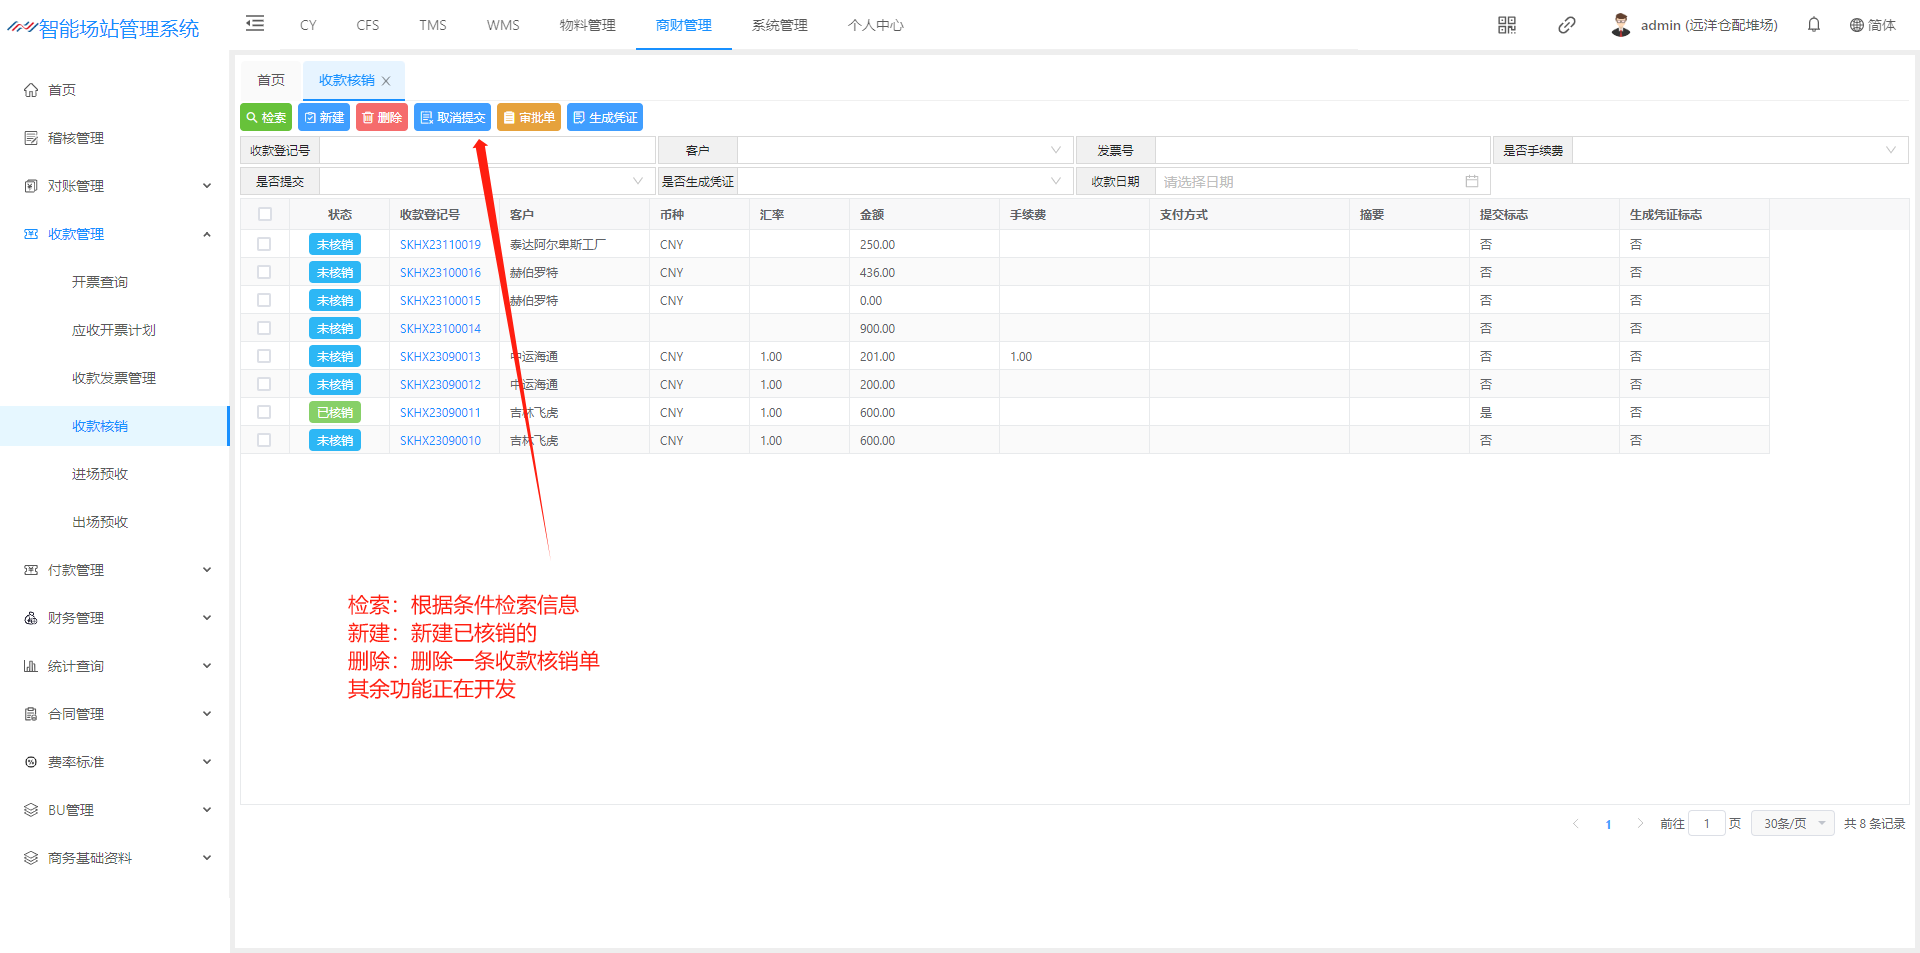This screenshot has height=953, width=1920.
Task: Open record link SKHX23100016
Action: click(440, 272)
